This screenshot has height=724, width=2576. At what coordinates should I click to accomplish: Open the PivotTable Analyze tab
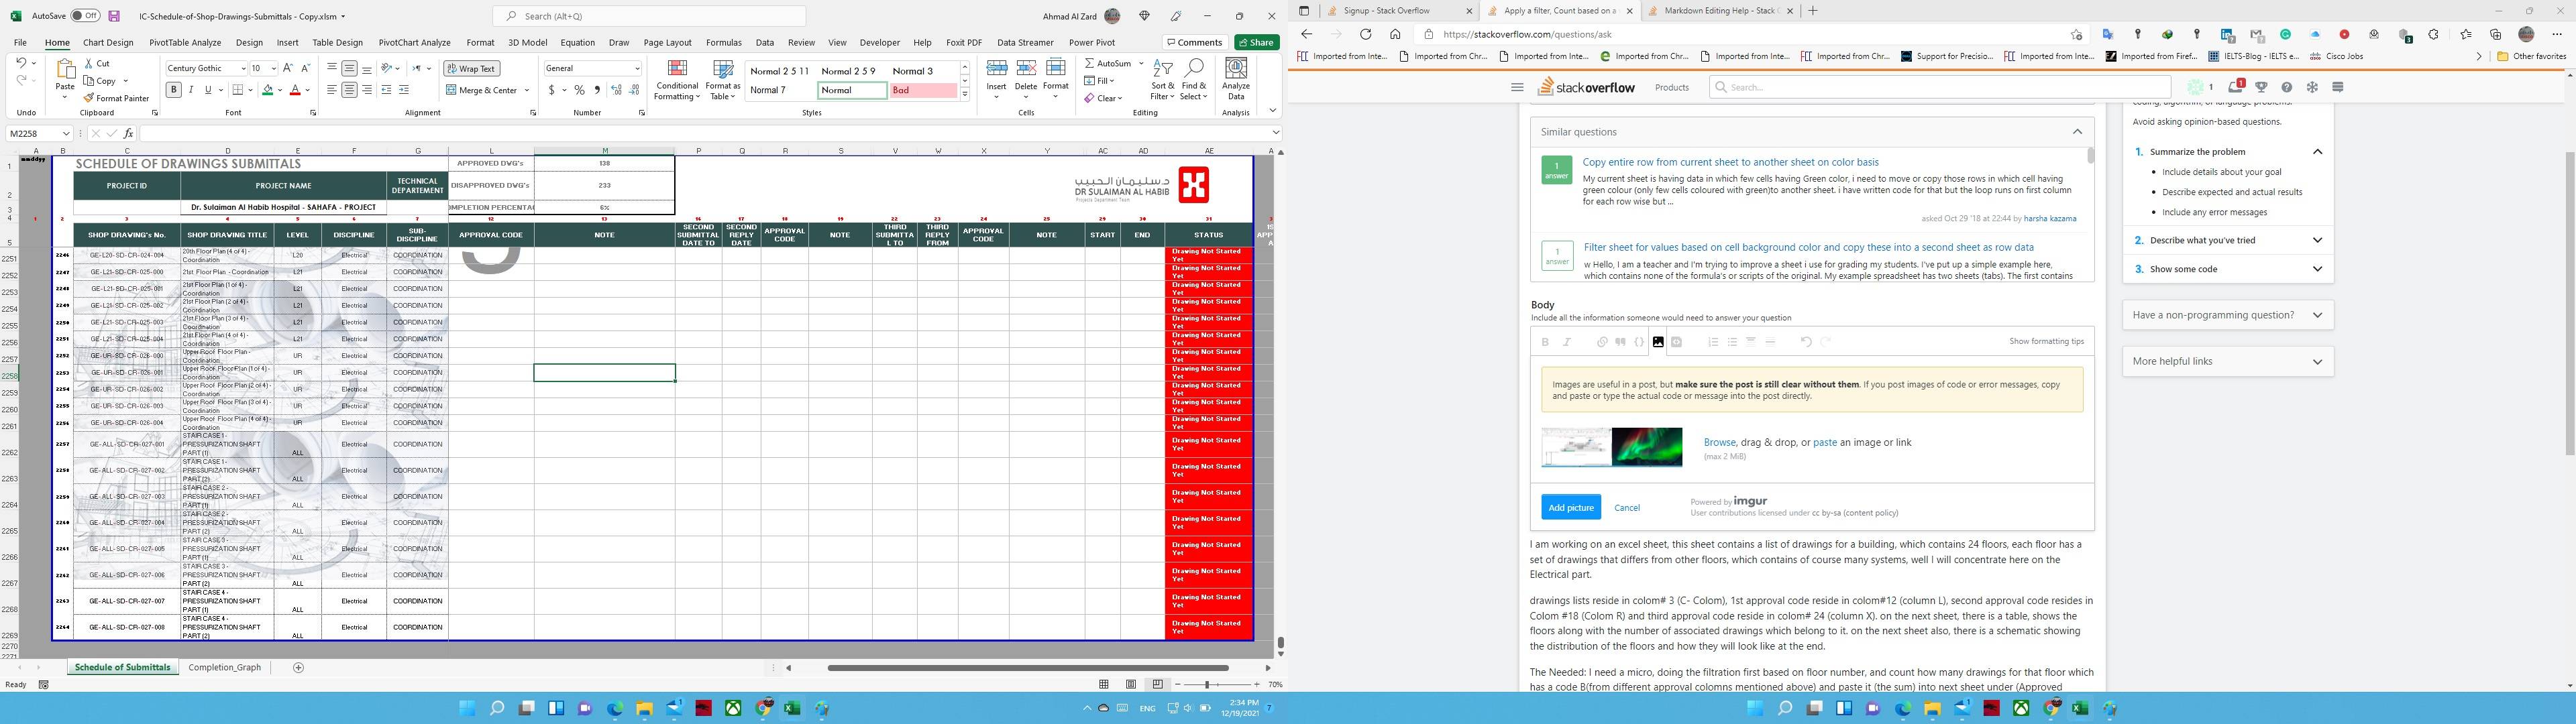(185, 43)
